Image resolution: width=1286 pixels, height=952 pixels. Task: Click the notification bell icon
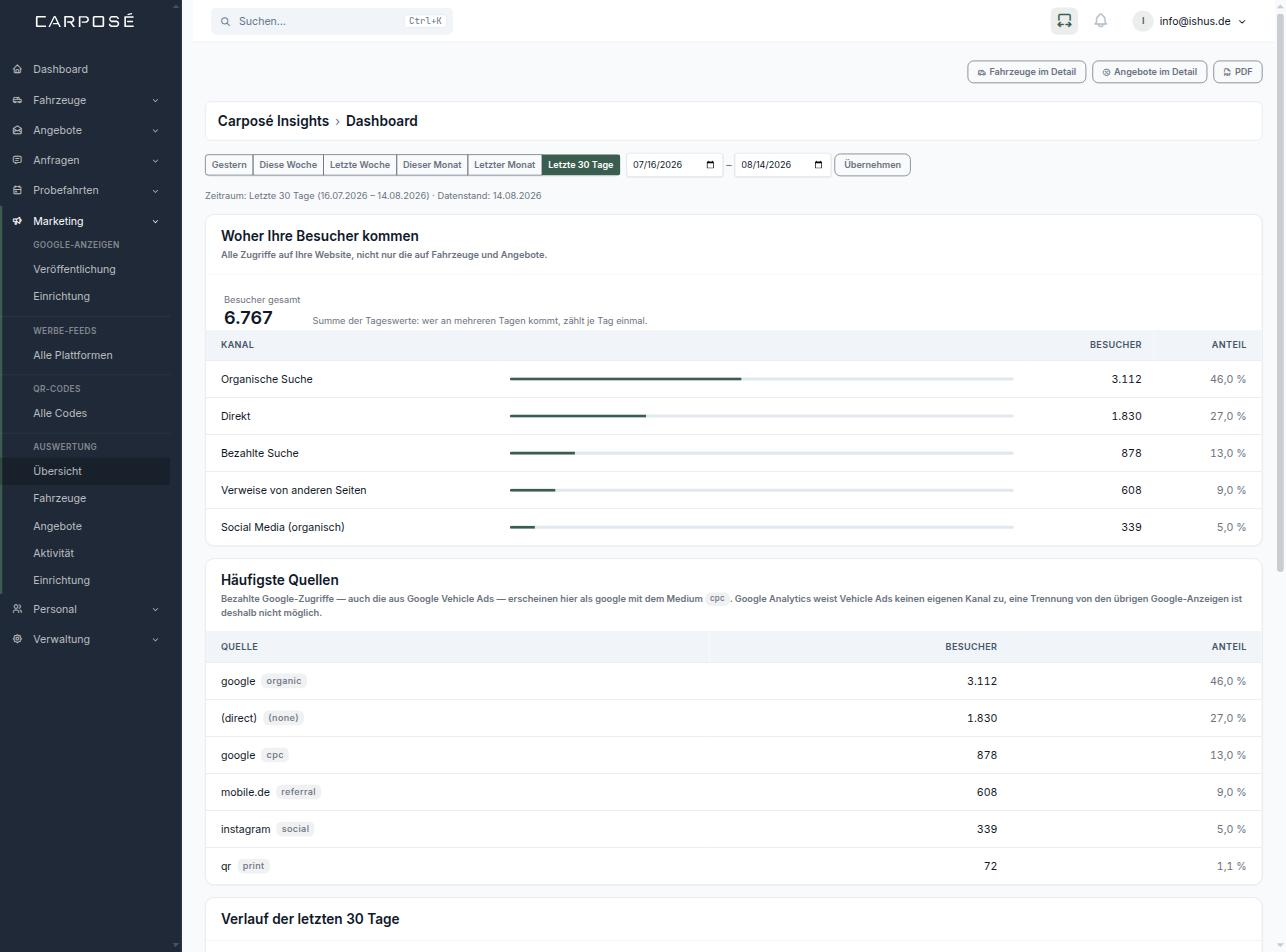tap(1100, 21)
